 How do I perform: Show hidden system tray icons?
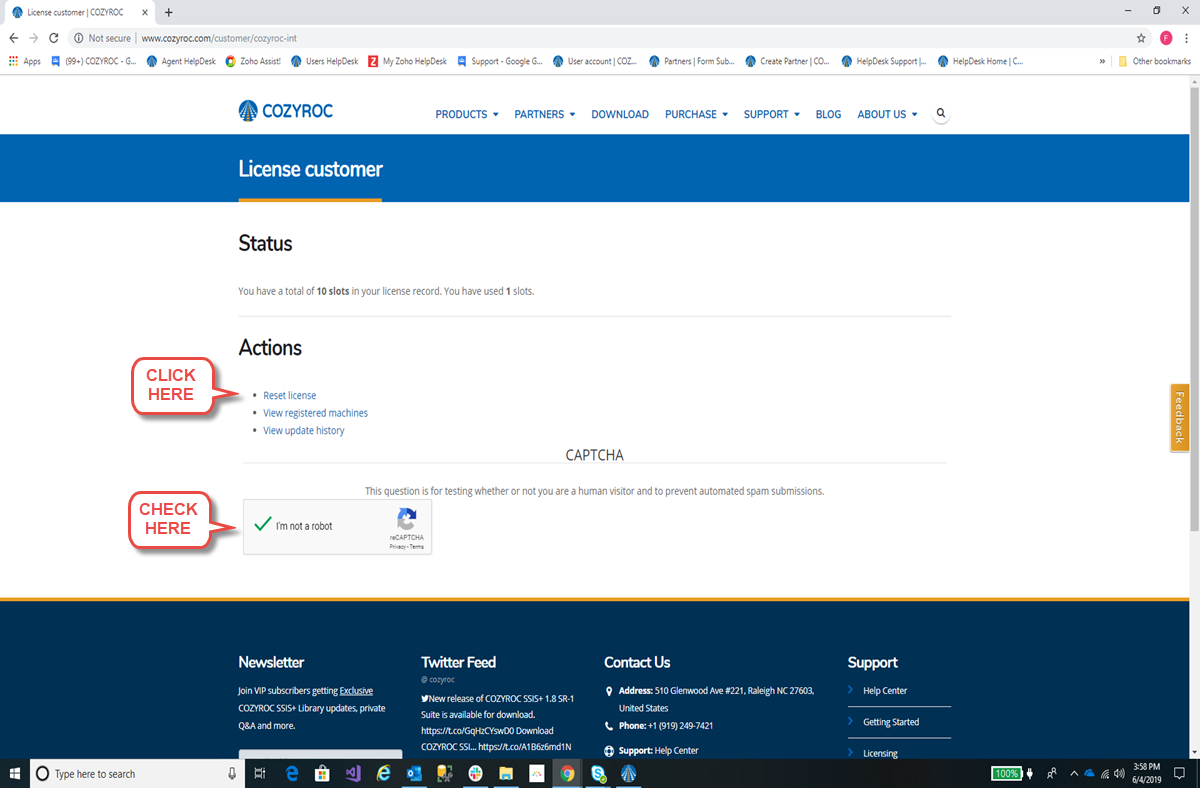(x=1074, y=773)
